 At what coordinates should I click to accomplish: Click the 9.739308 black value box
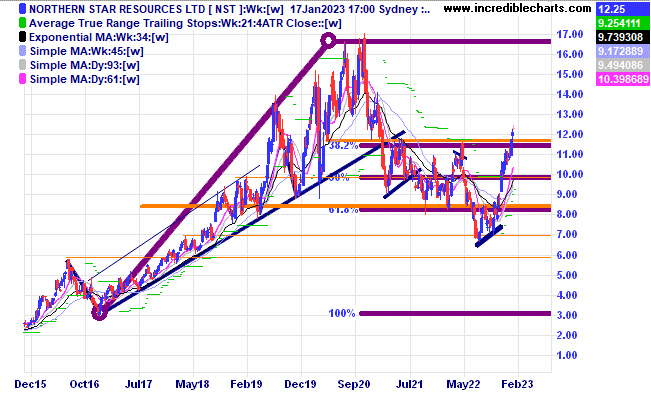tap(622, 37)
